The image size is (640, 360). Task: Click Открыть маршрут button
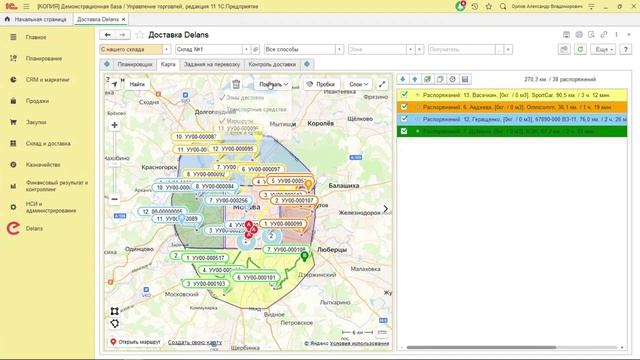(x=136, y=342)
